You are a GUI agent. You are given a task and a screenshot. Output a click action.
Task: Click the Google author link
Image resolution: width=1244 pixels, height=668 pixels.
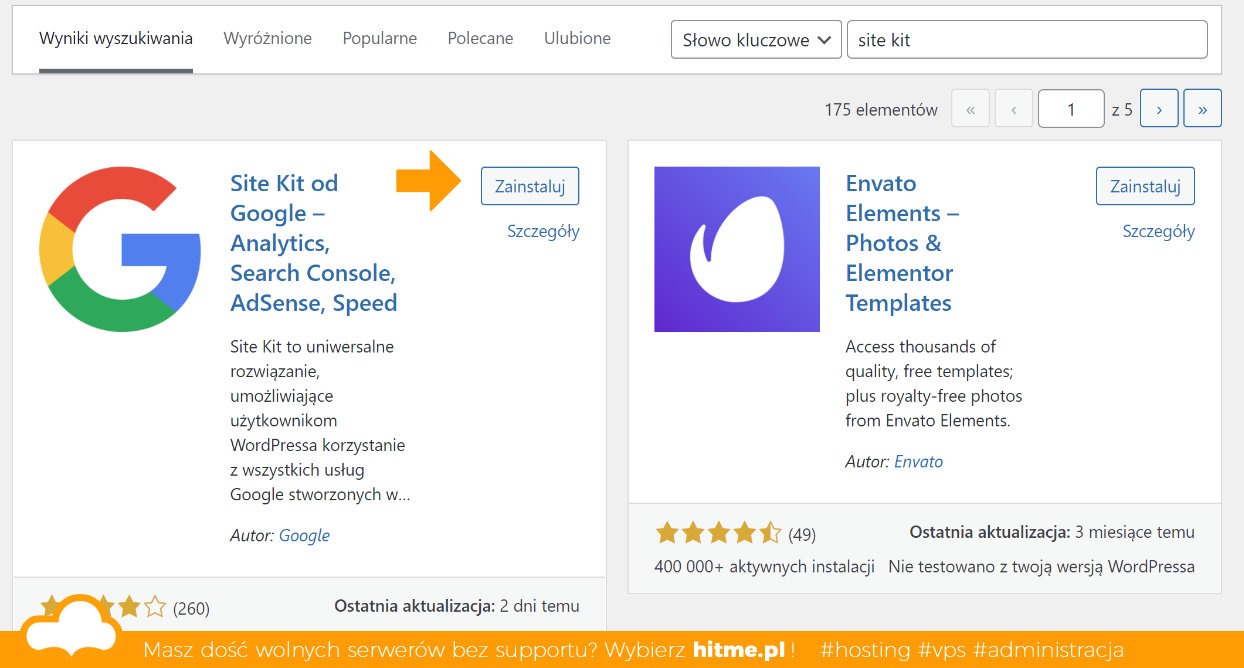[x=304, y=535]
